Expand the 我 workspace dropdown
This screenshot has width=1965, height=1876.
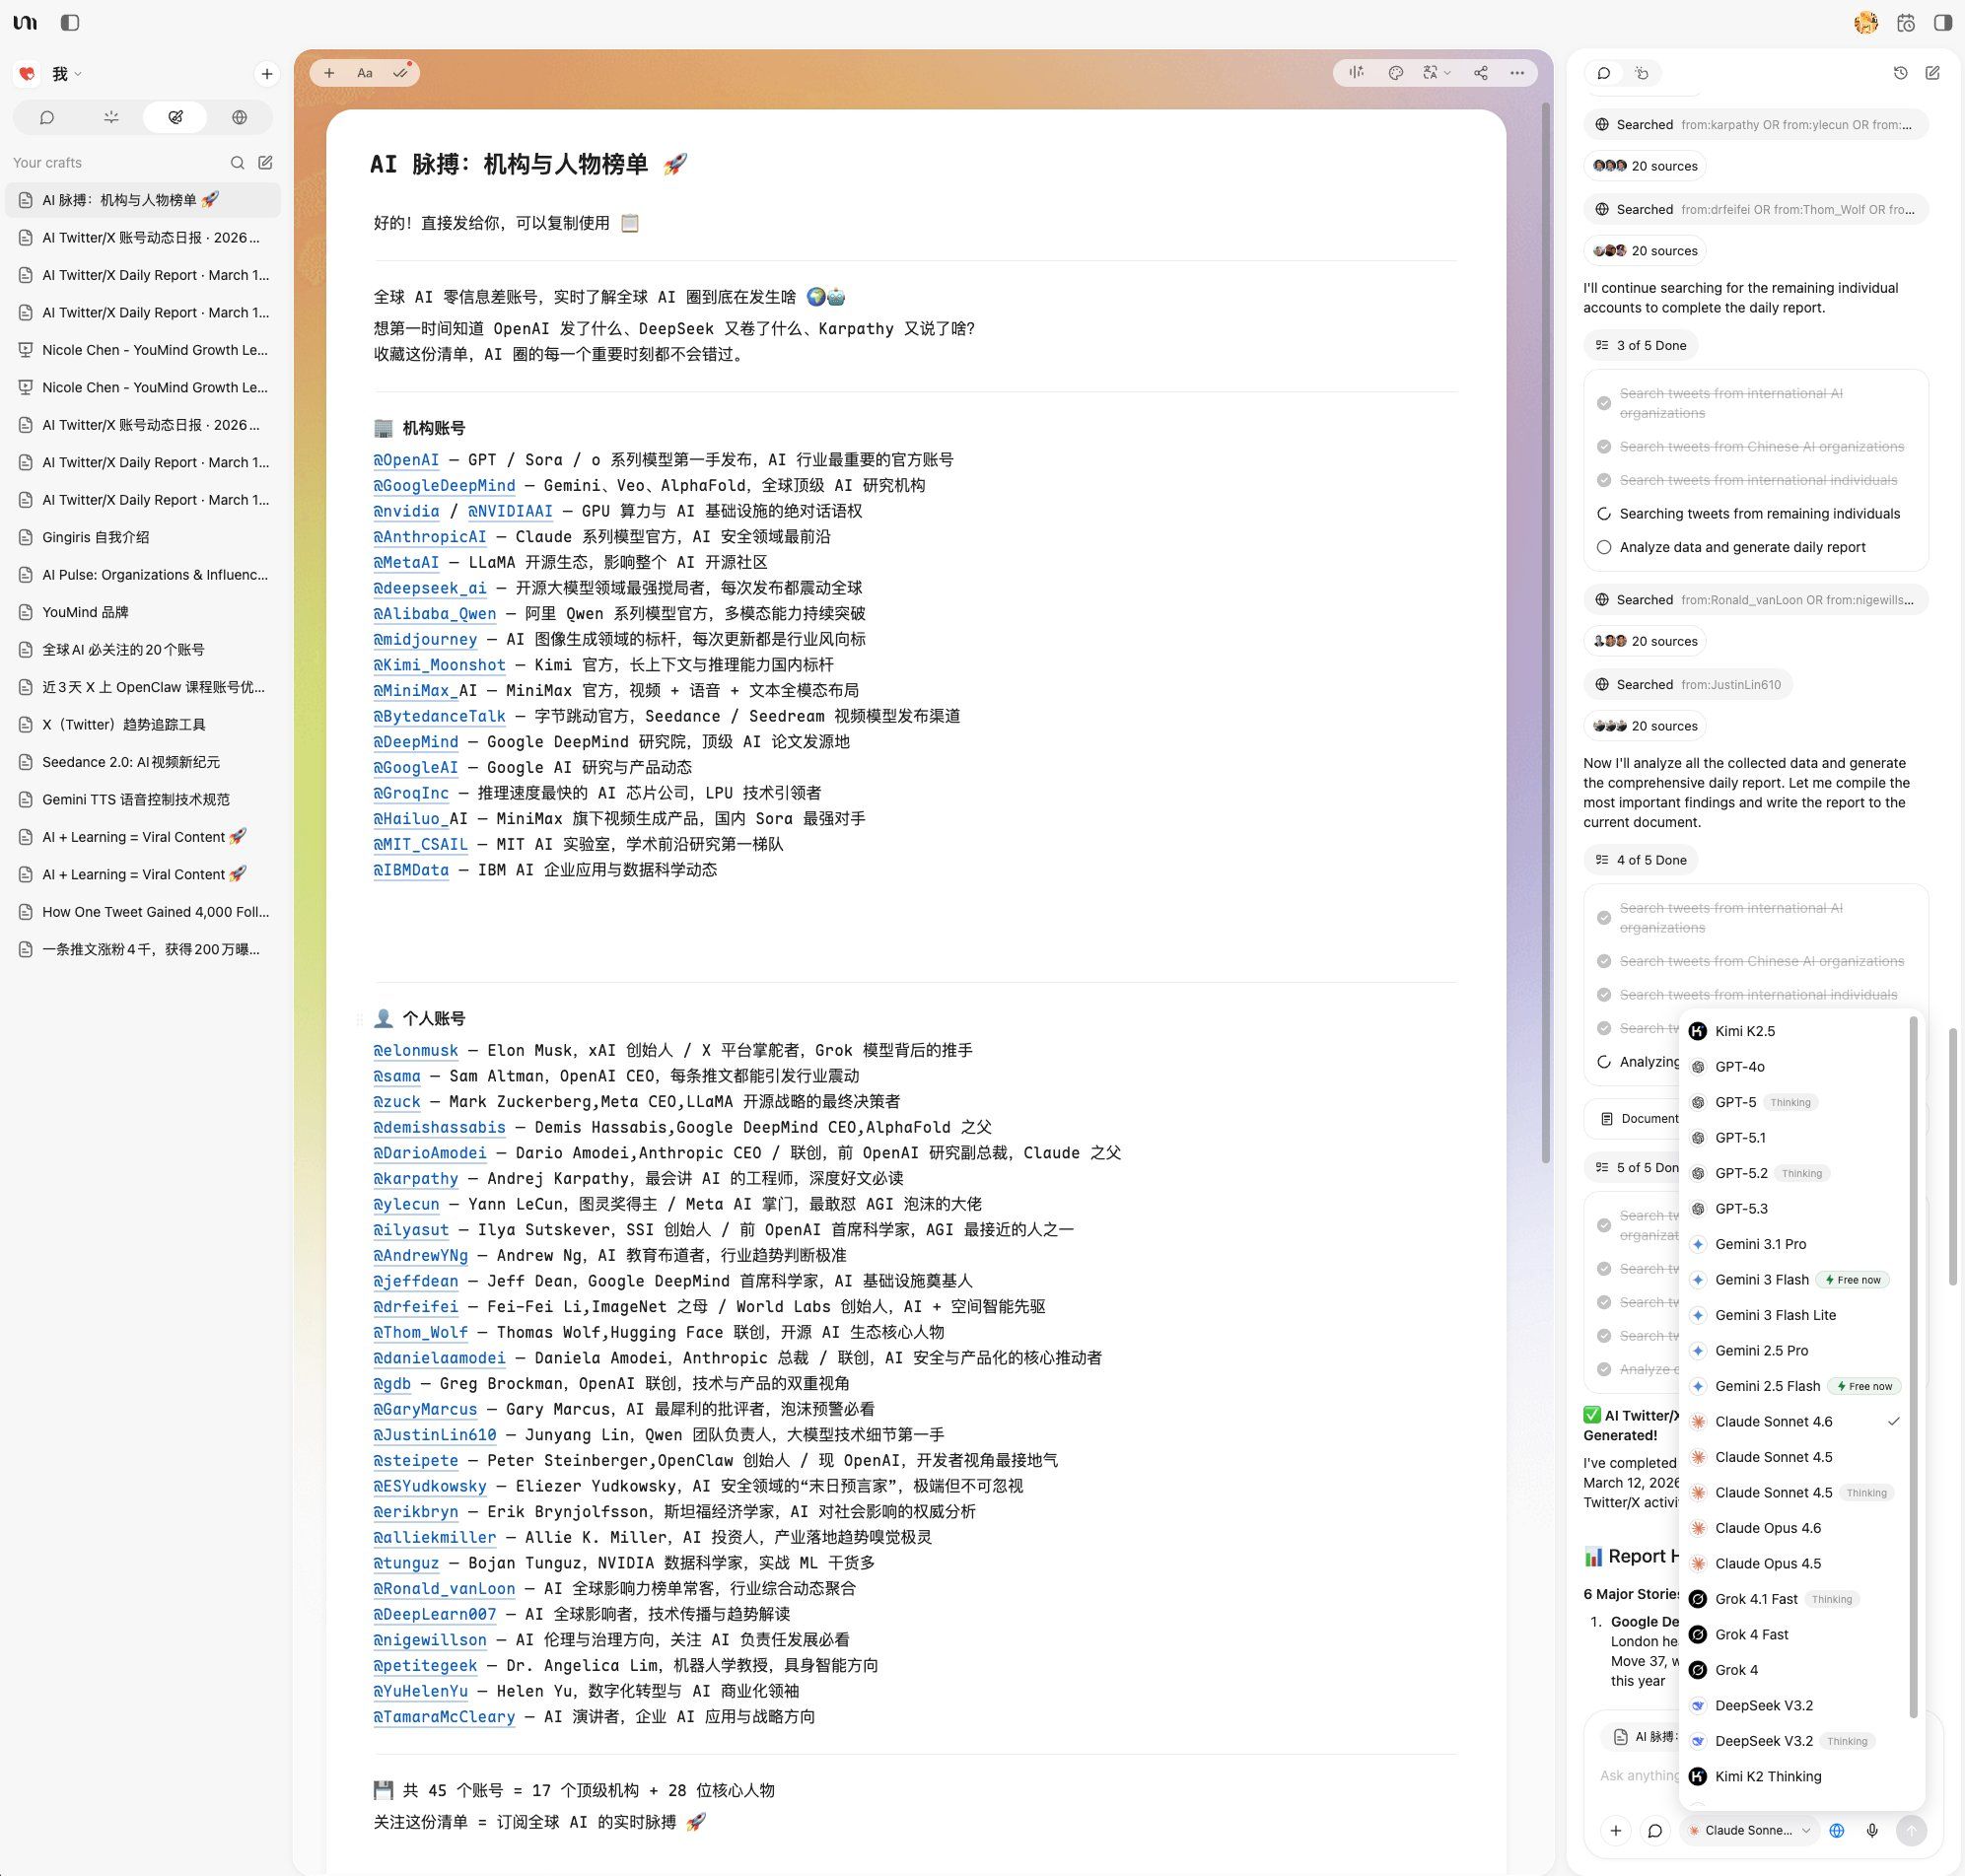coord(66,73)
